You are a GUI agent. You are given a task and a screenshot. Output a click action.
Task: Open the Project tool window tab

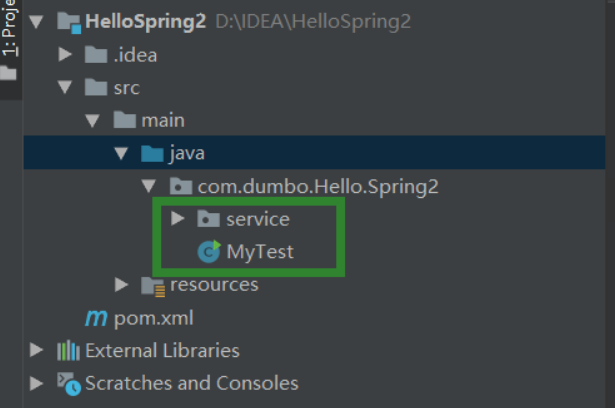(x=9, y=28)
